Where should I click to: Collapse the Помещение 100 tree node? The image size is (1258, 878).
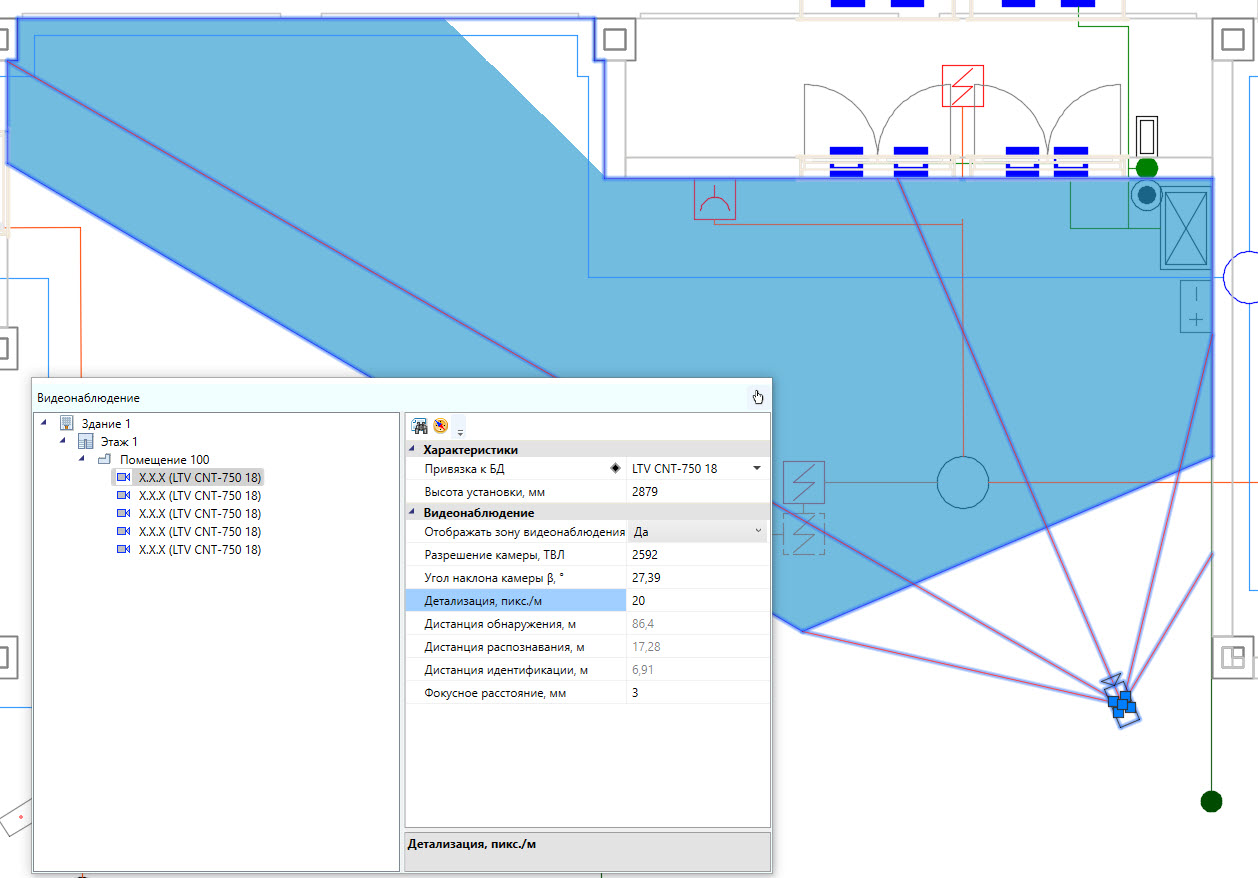pos(81,460)
